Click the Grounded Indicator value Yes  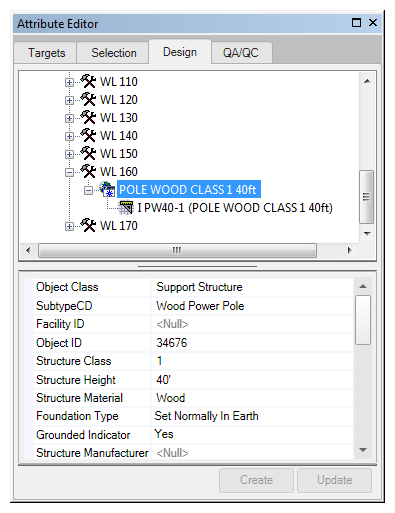[x=252, y=434]
